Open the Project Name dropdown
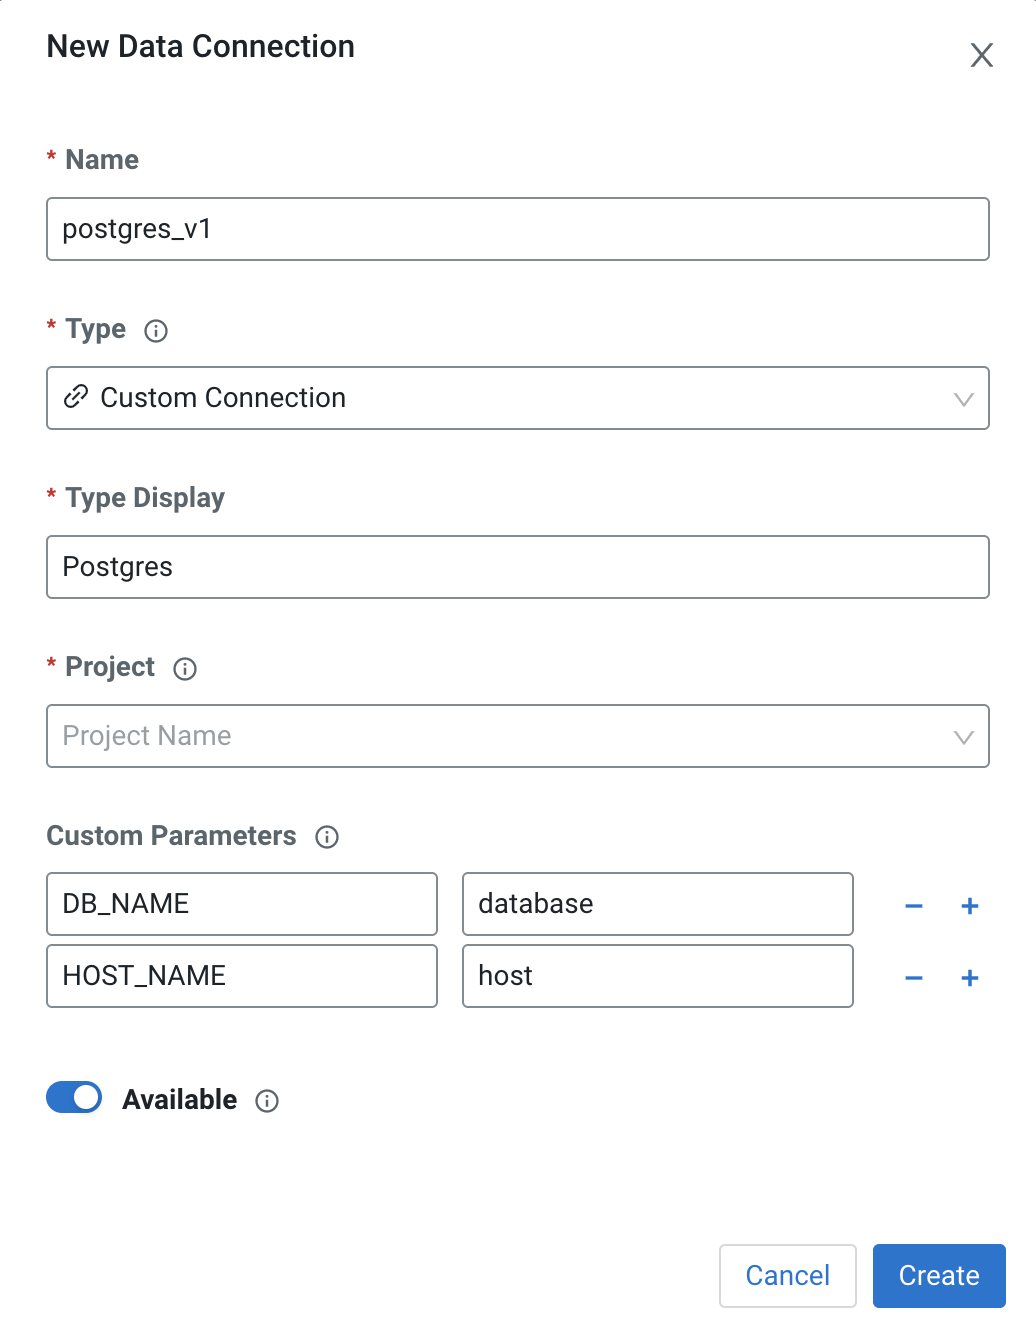The image size is (1036, 1324). (517, 736)
